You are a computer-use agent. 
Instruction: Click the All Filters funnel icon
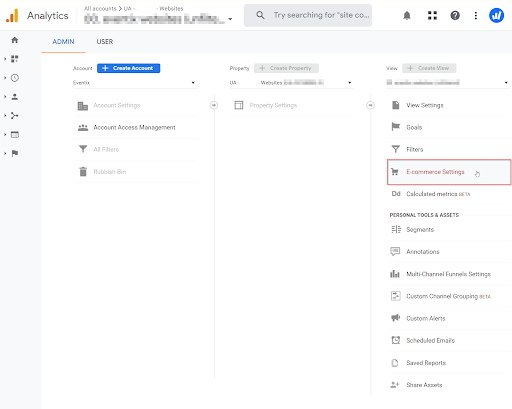(83, 149)
